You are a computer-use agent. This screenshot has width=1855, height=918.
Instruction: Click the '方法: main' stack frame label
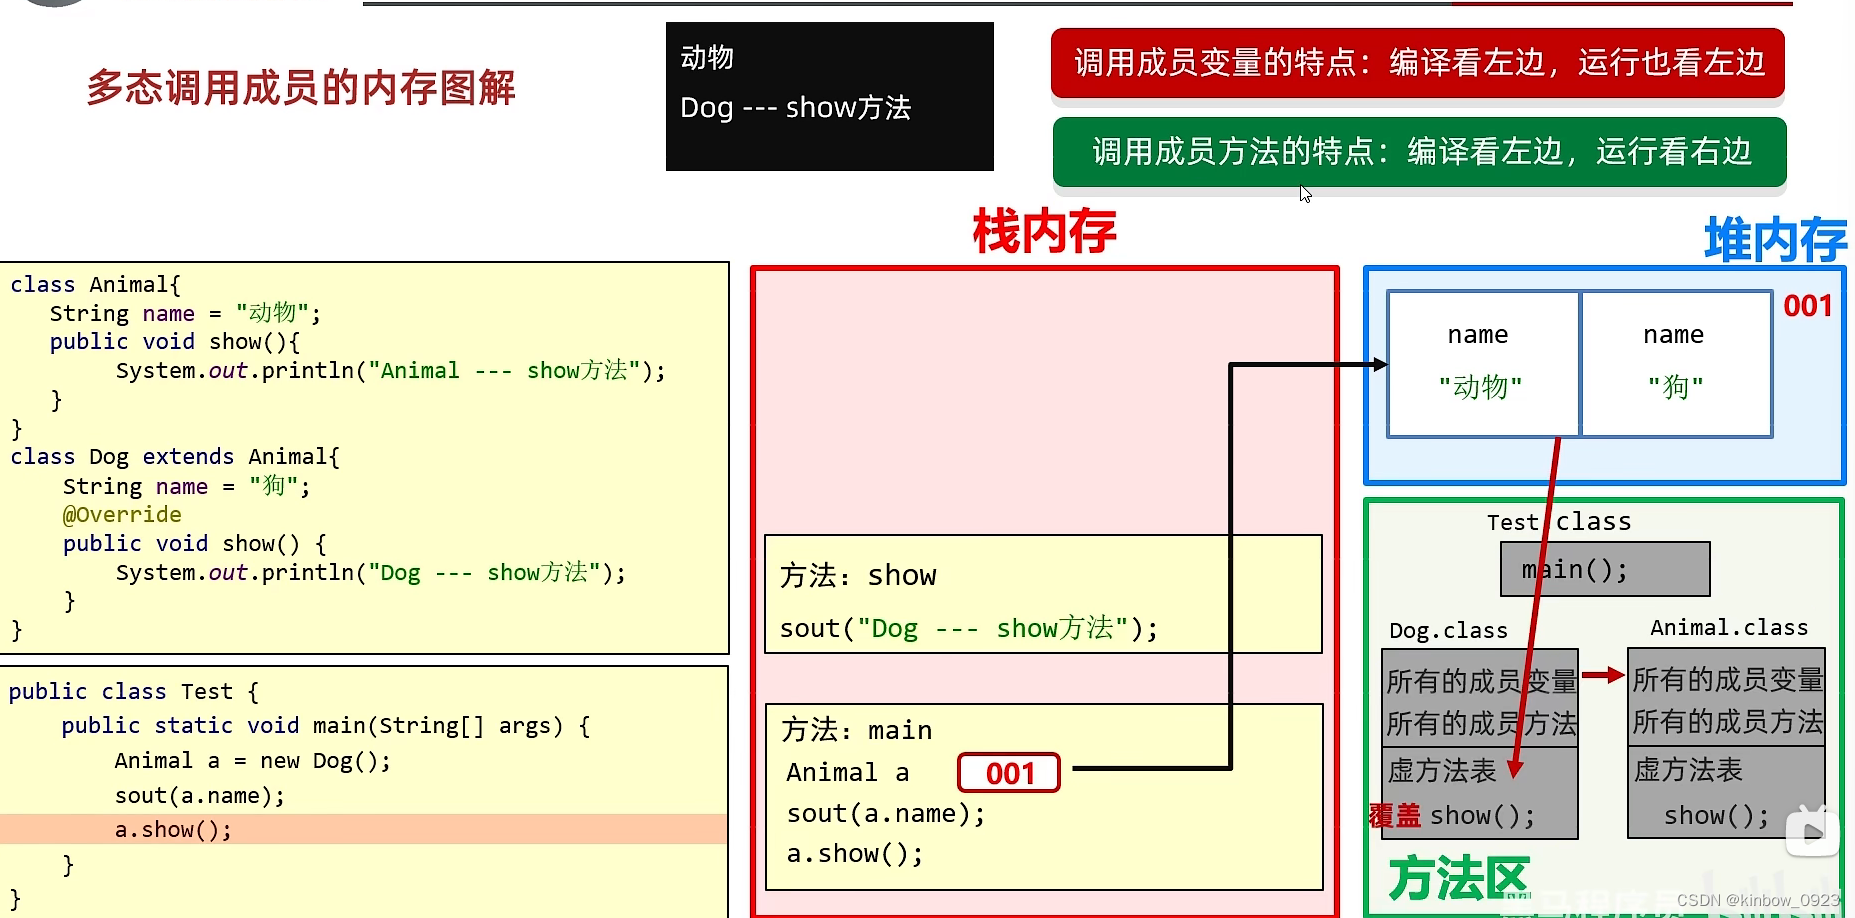coord(857,730)
